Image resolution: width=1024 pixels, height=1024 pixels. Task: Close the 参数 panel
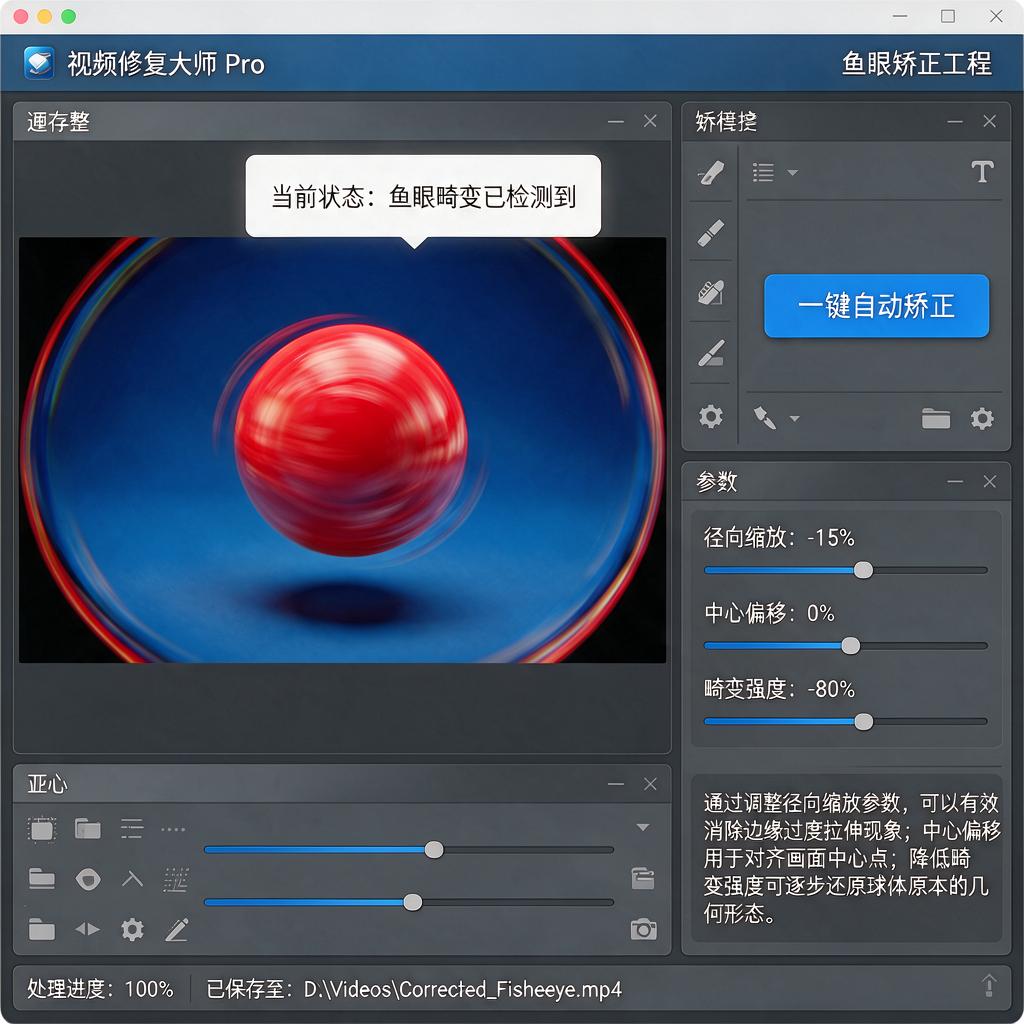click(989, 481)
